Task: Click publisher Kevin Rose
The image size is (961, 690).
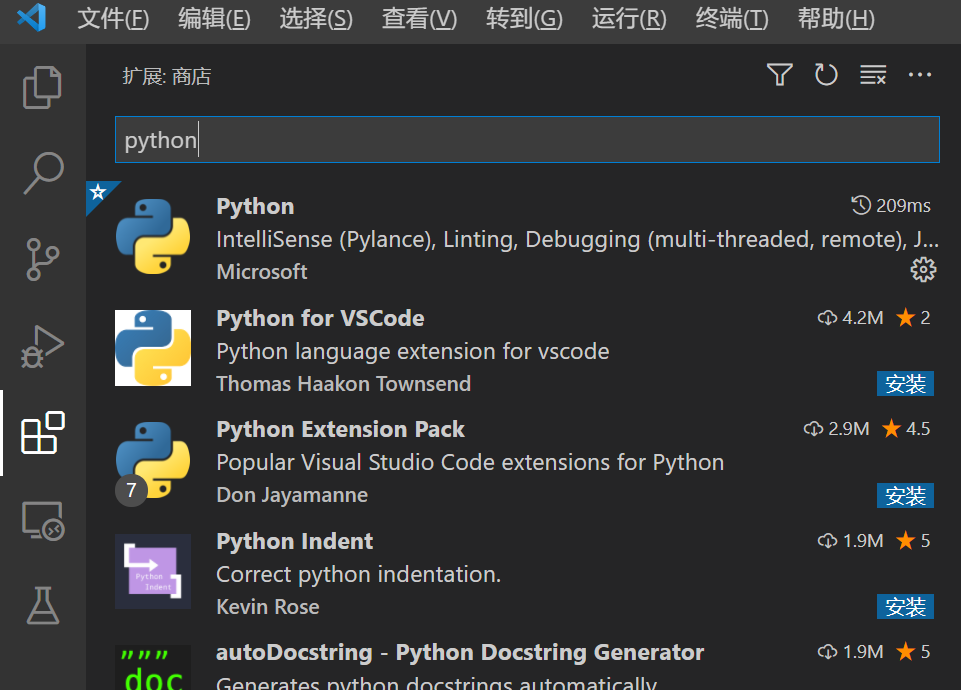Action: click(268, 607)
